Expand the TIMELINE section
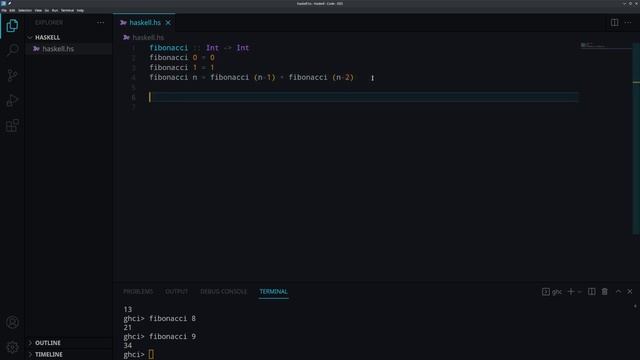The image size is (640, 360). coord(49,354)
